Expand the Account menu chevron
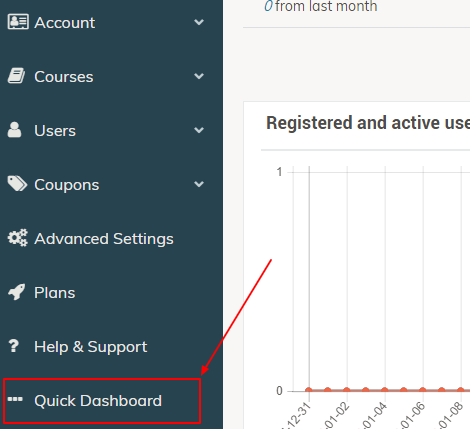 pos(199,22)
